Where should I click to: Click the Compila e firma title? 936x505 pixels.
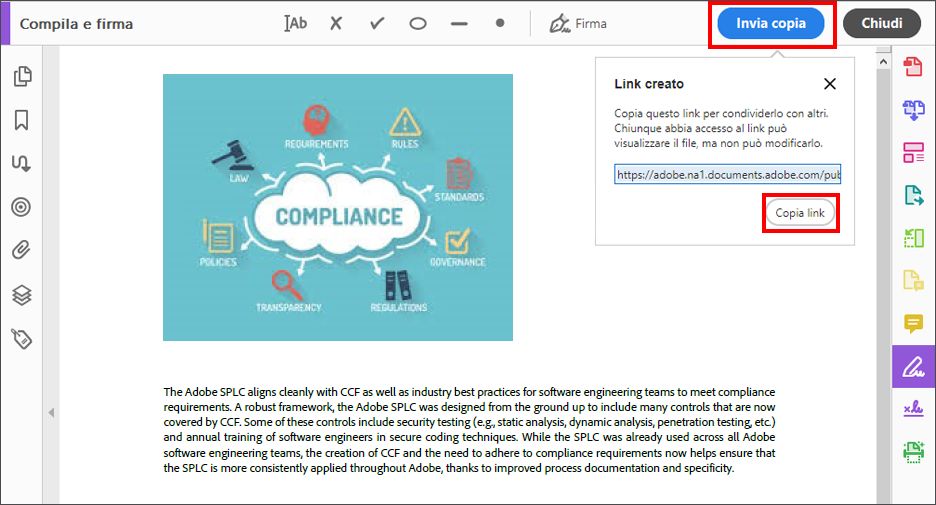pos(76,24)
